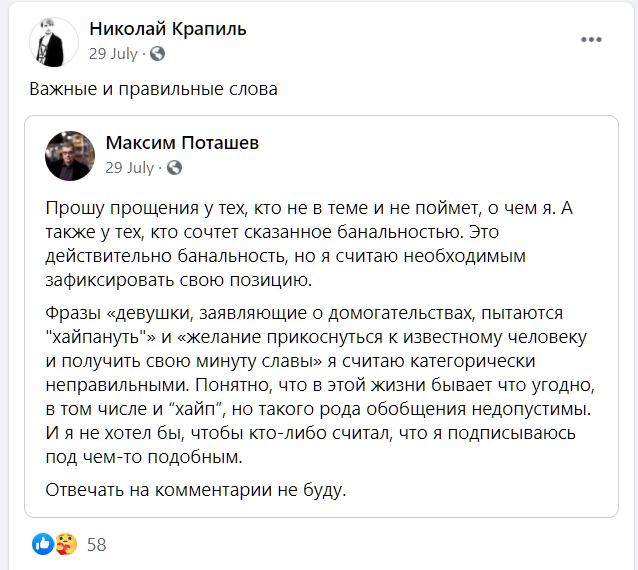This screenshot has width=638, height=570.
Task: Show the 58 reactions list
Action: pos(97,545)
